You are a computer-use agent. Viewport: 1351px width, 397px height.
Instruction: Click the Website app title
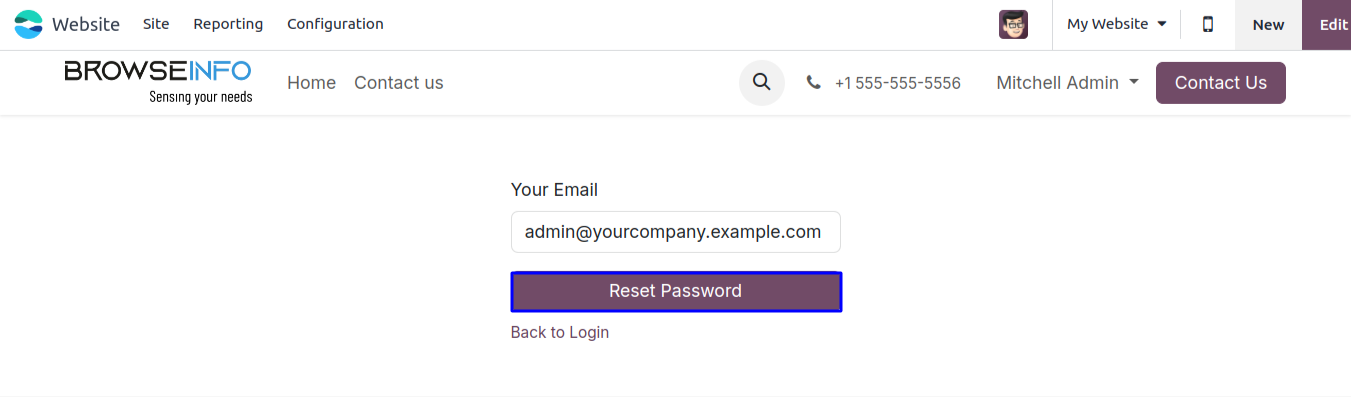[86, 24]
